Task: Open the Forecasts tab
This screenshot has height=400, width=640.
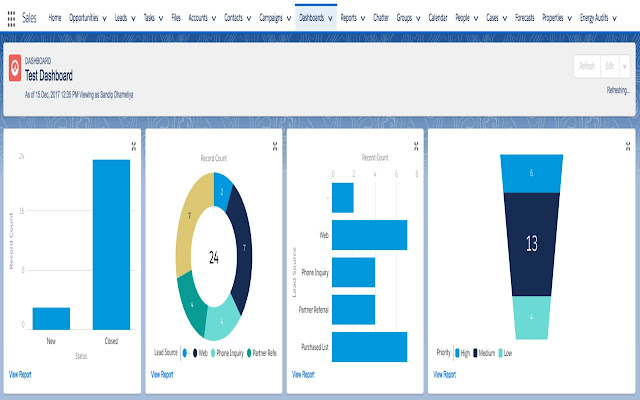Action: coord(524,18)
